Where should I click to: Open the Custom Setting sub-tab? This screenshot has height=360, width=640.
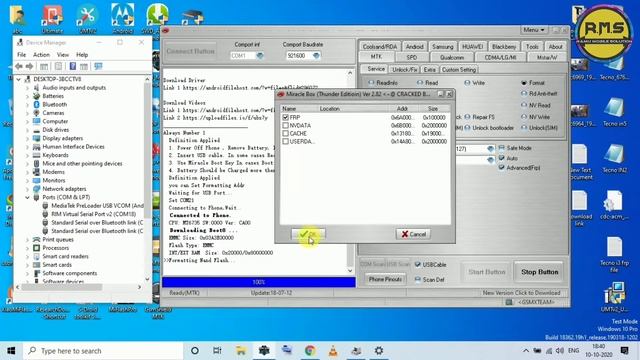tap(459, 70)
